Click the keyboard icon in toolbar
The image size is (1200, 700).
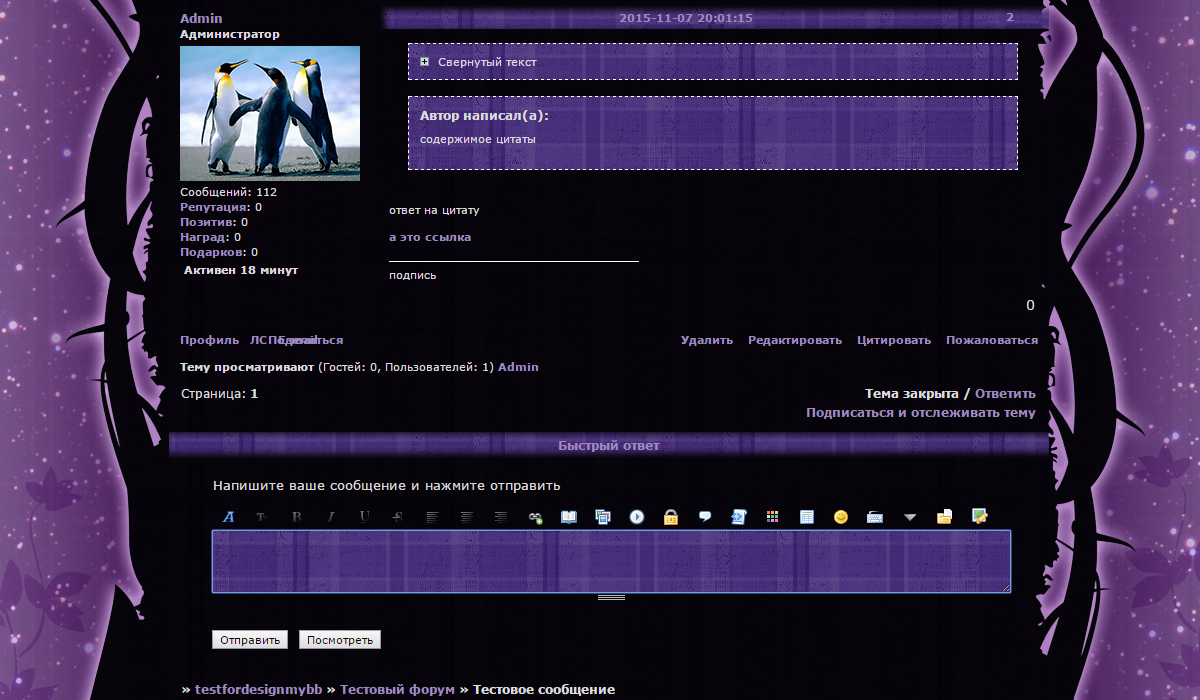(x=875, y=517)
